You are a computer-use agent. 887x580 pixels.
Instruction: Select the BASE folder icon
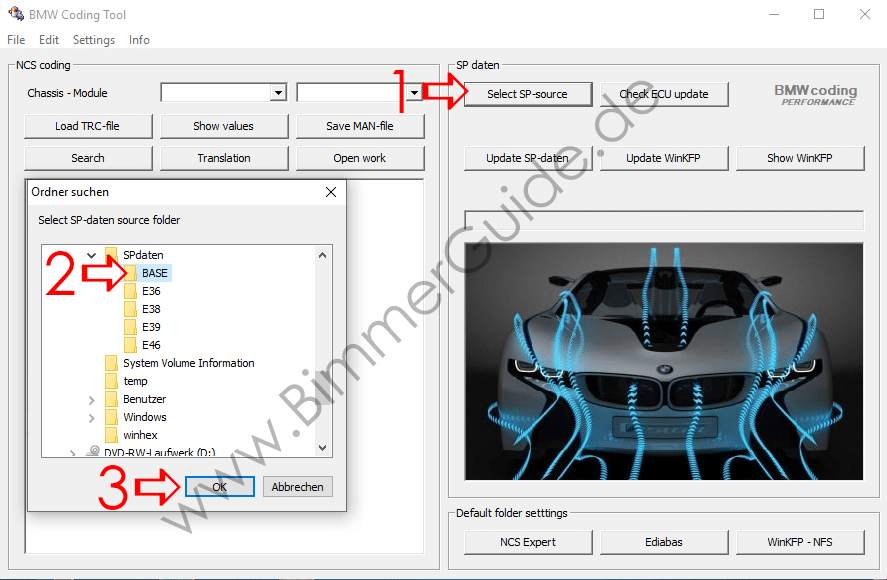tap(130, 273)
